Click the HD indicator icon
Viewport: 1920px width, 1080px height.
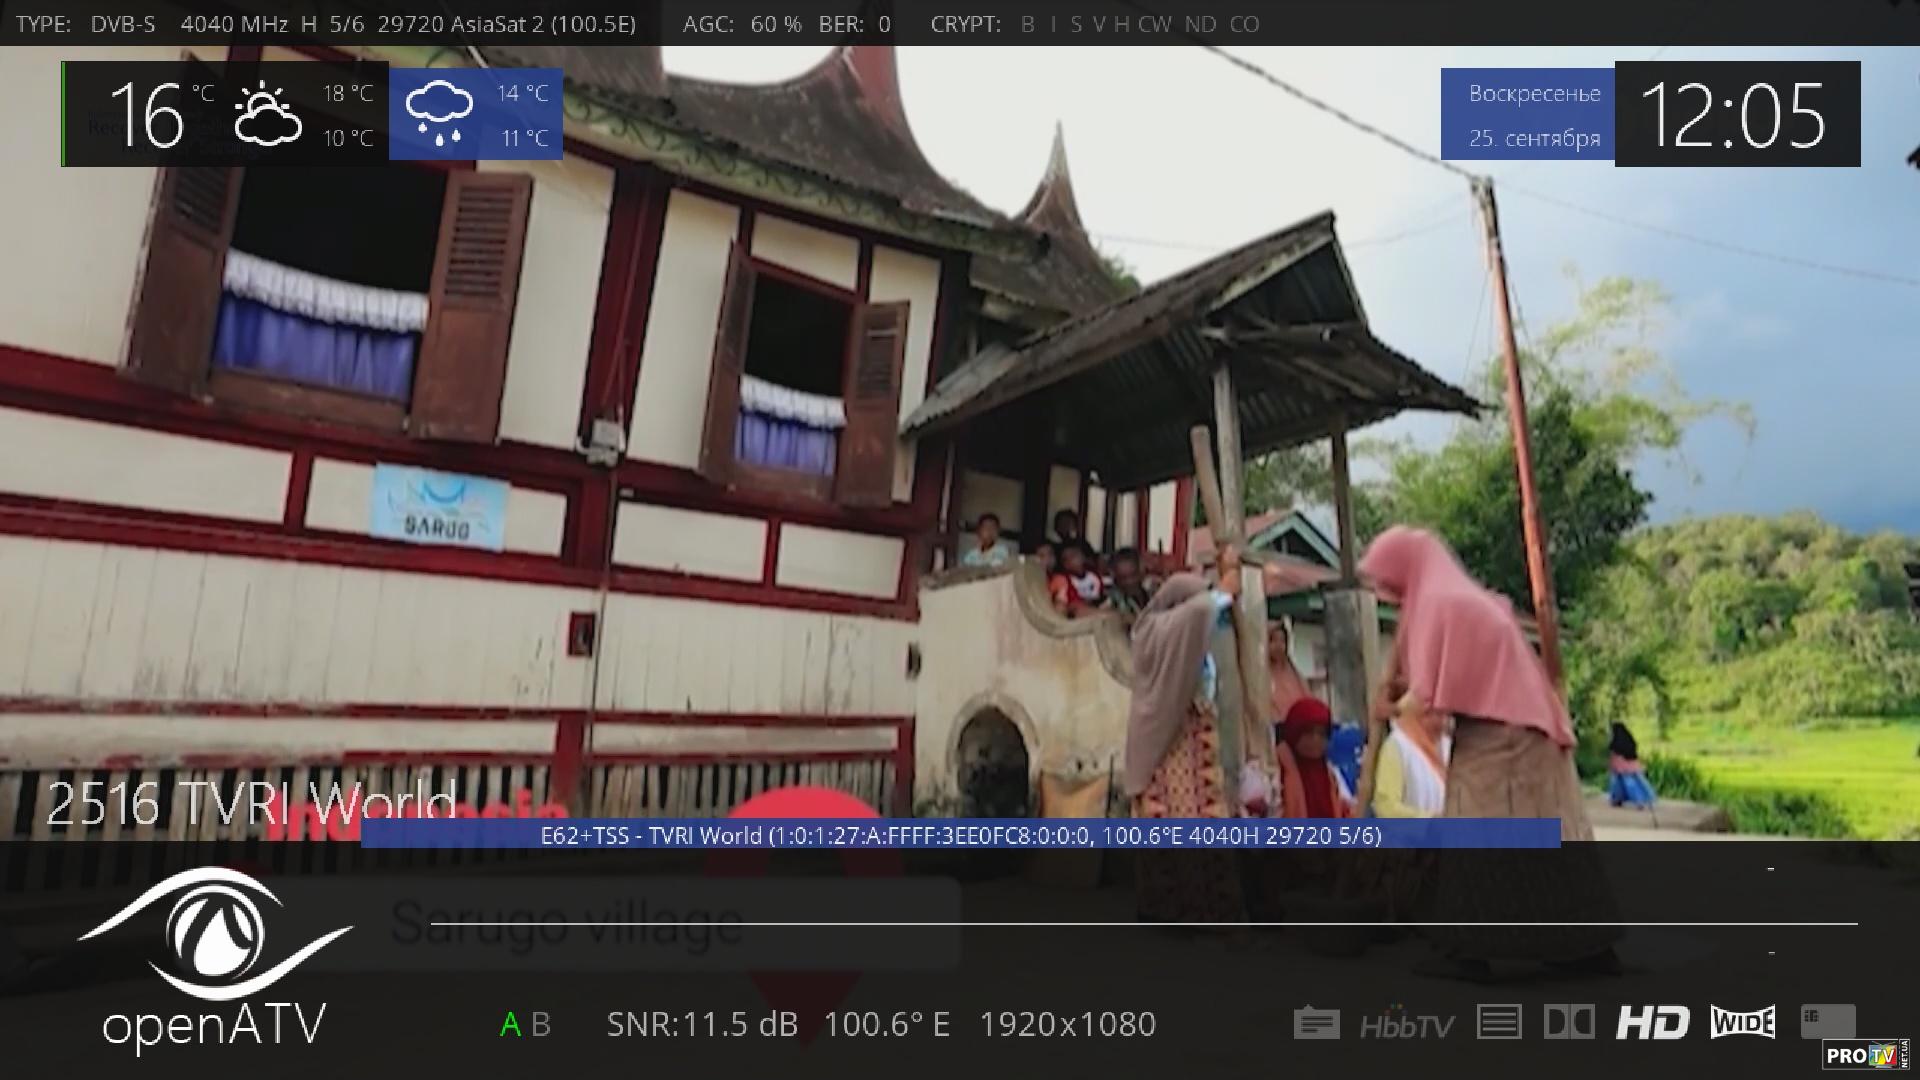1652,1023
